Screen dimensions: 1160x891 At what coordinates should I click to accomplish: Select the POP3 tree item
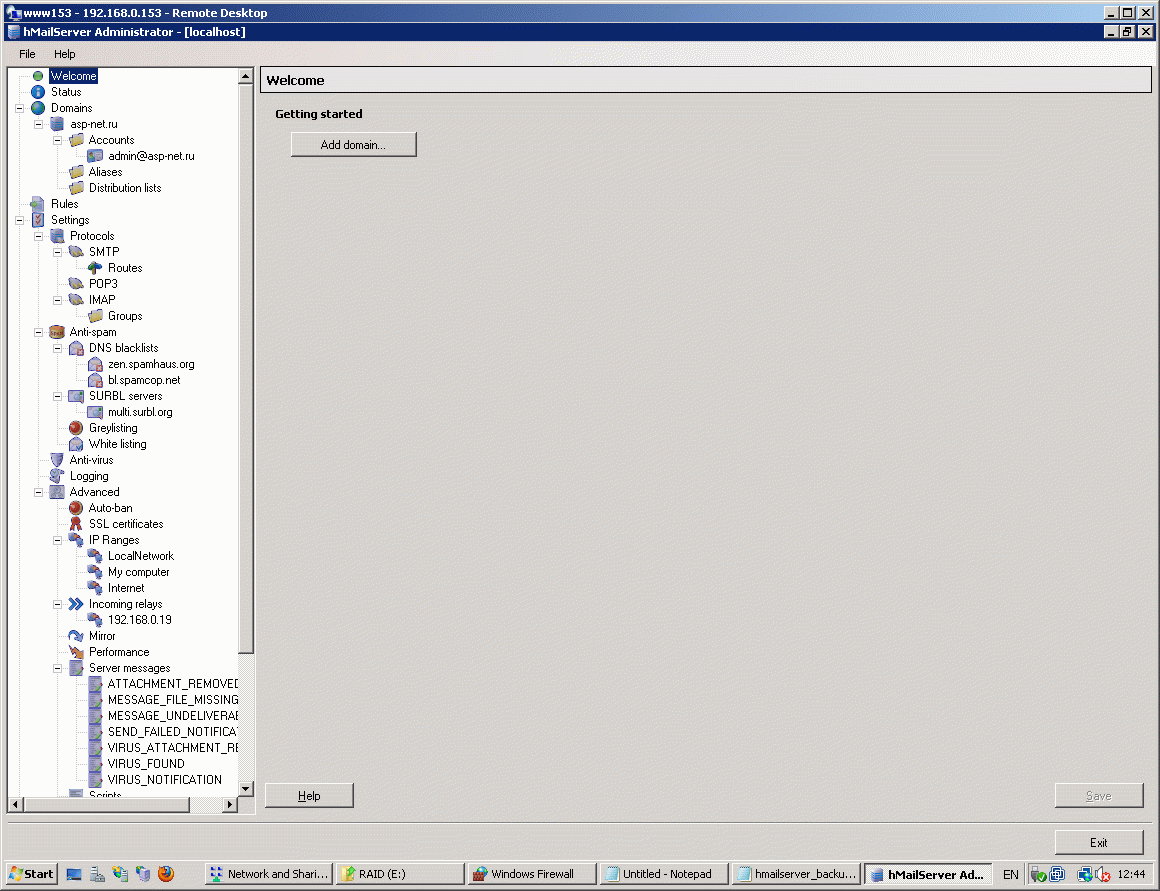[x=103, y=284]
